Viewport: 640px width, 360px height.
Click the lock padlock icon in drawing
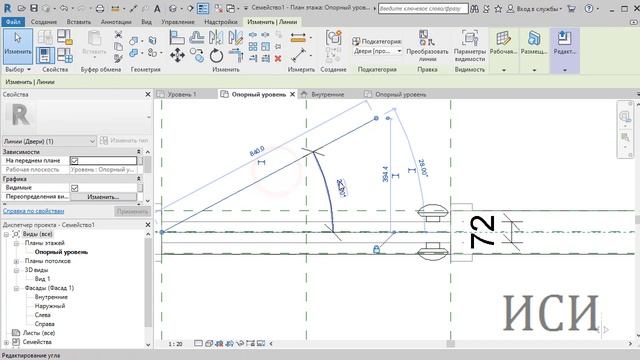[x=376, y=249]
